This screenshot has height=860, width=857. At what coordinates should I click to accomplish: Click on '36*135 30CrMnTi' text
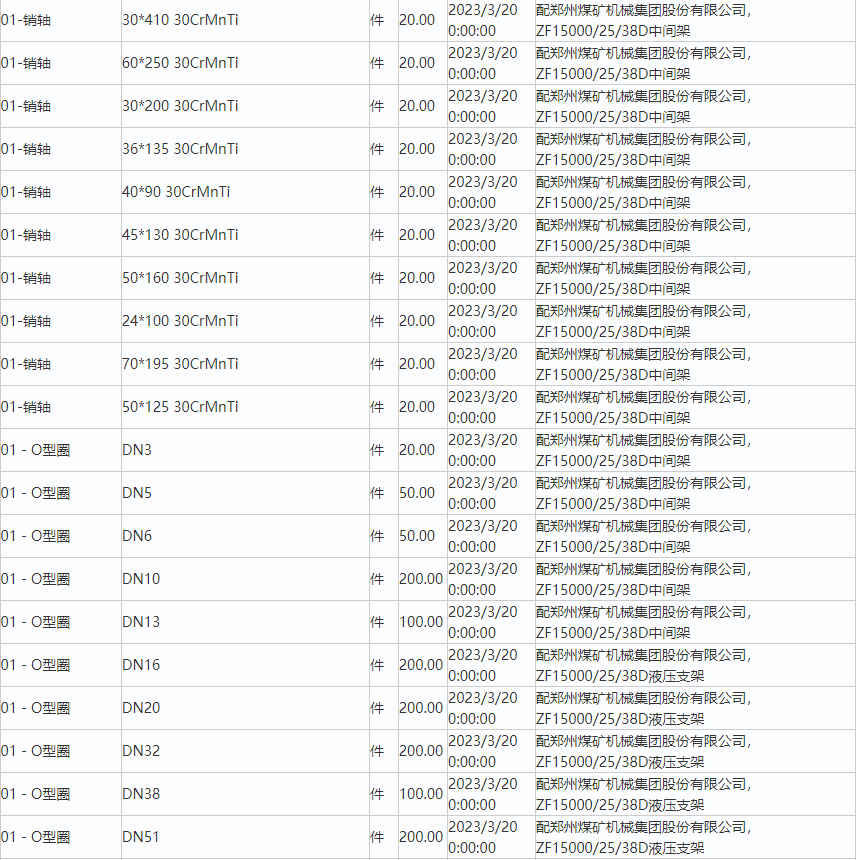click(180, 149)
